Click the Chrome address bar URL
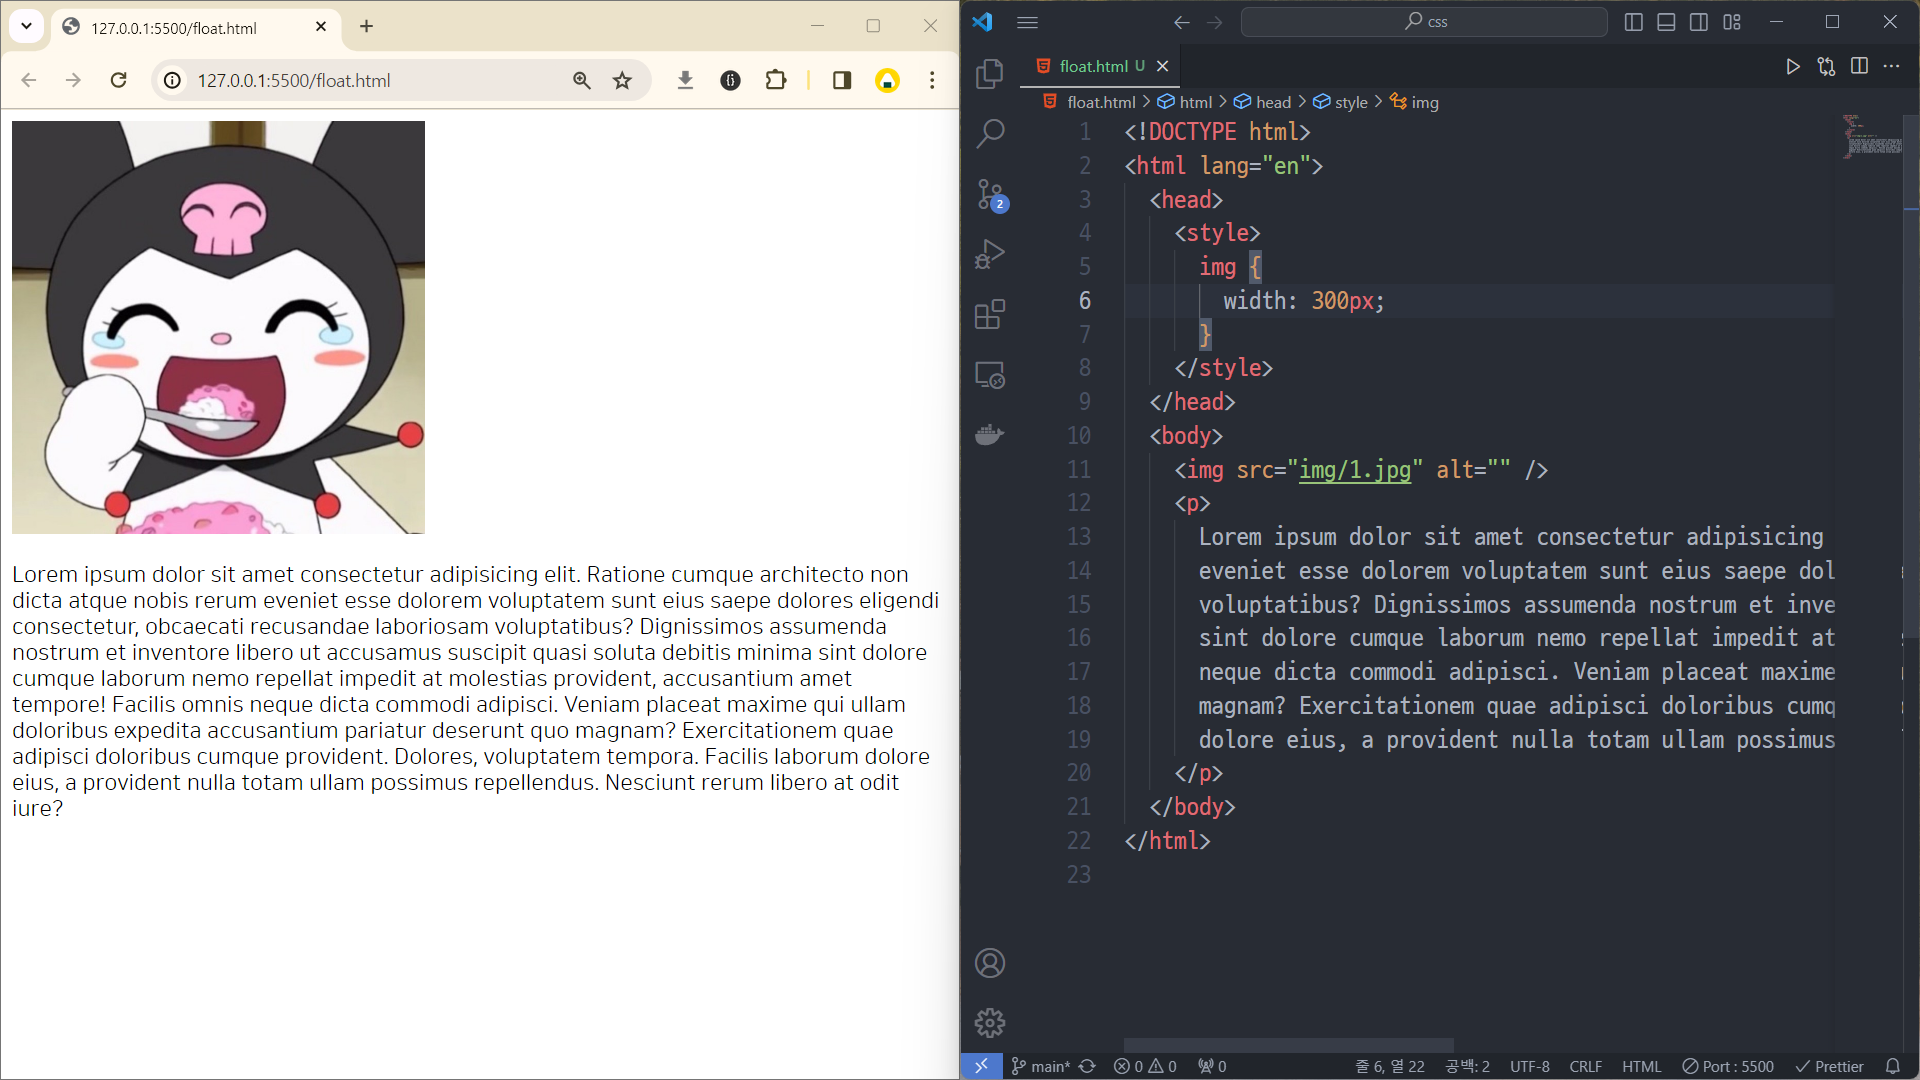The image size is (1920, 1080). (294, 80)
